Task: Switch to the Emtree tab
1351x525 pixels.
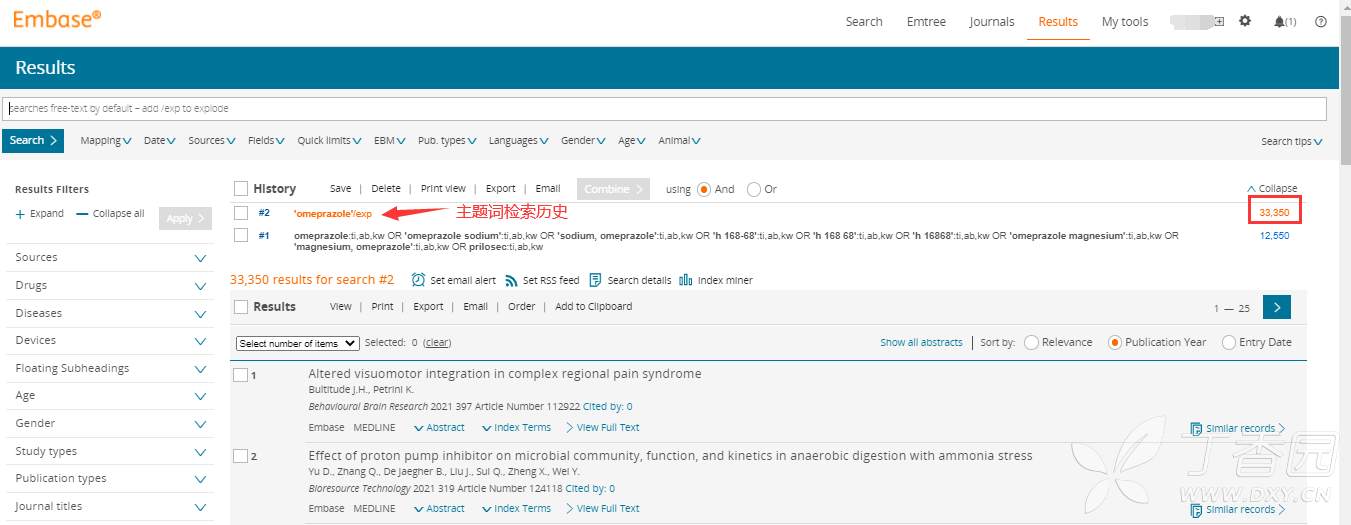Action: pyautogui.click(x=926, y=21)
